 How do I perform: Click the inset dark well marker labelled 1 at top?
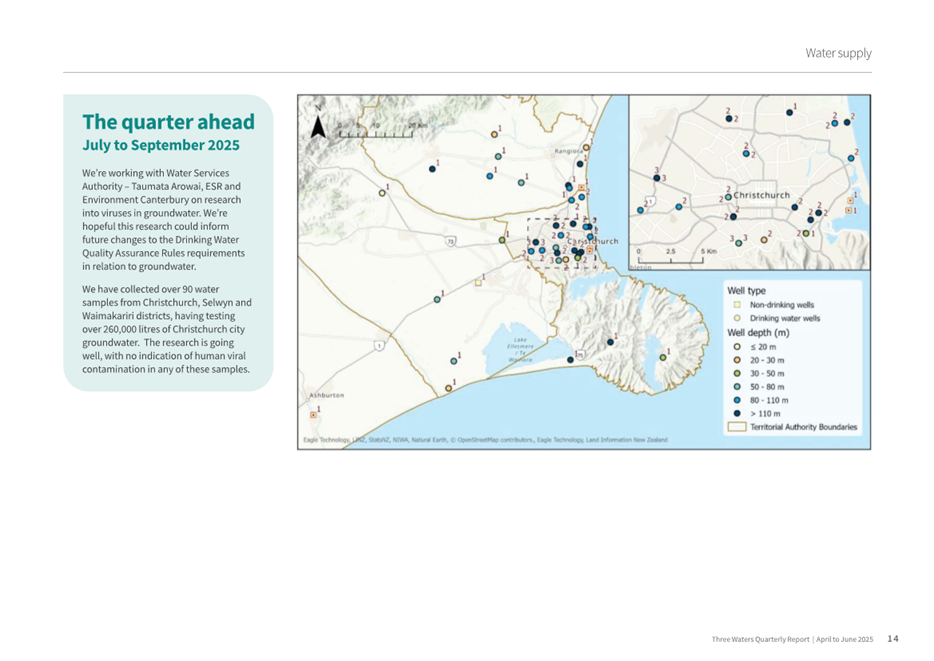pos(789,113)
